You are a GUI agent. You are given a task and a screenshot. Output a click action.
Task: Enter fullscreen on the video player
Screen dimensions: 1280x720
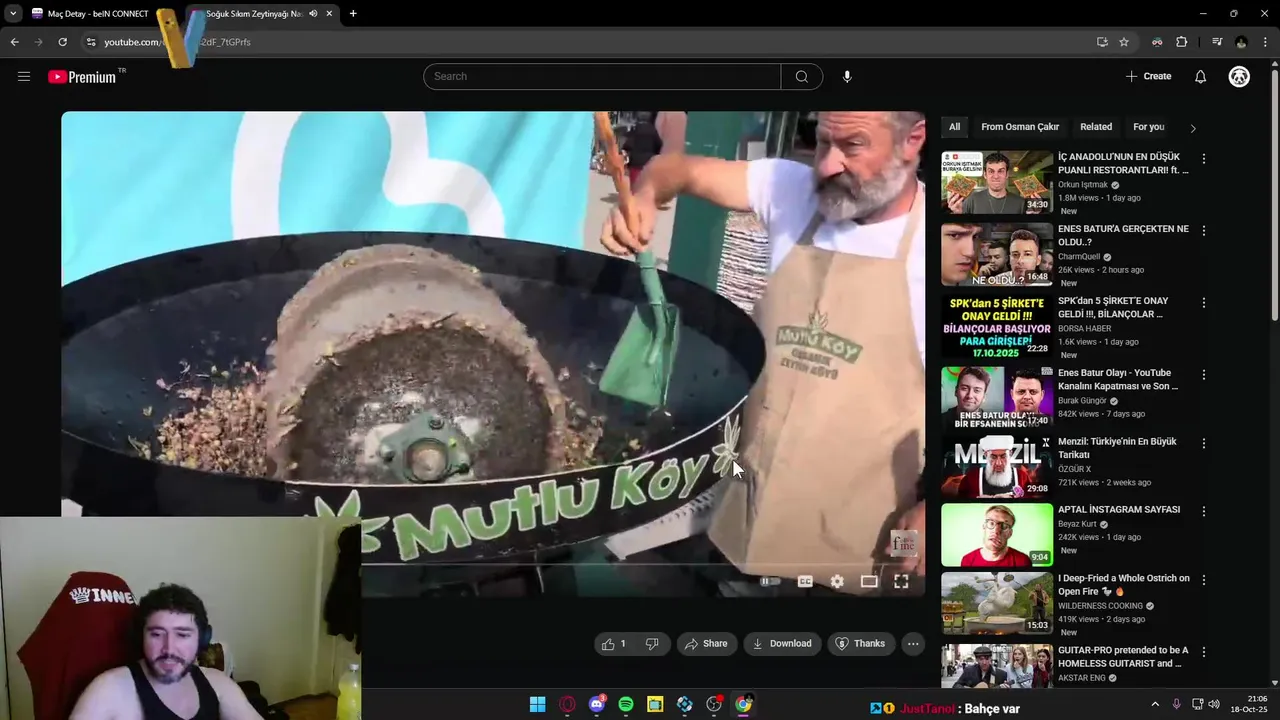tap(901, 581)
